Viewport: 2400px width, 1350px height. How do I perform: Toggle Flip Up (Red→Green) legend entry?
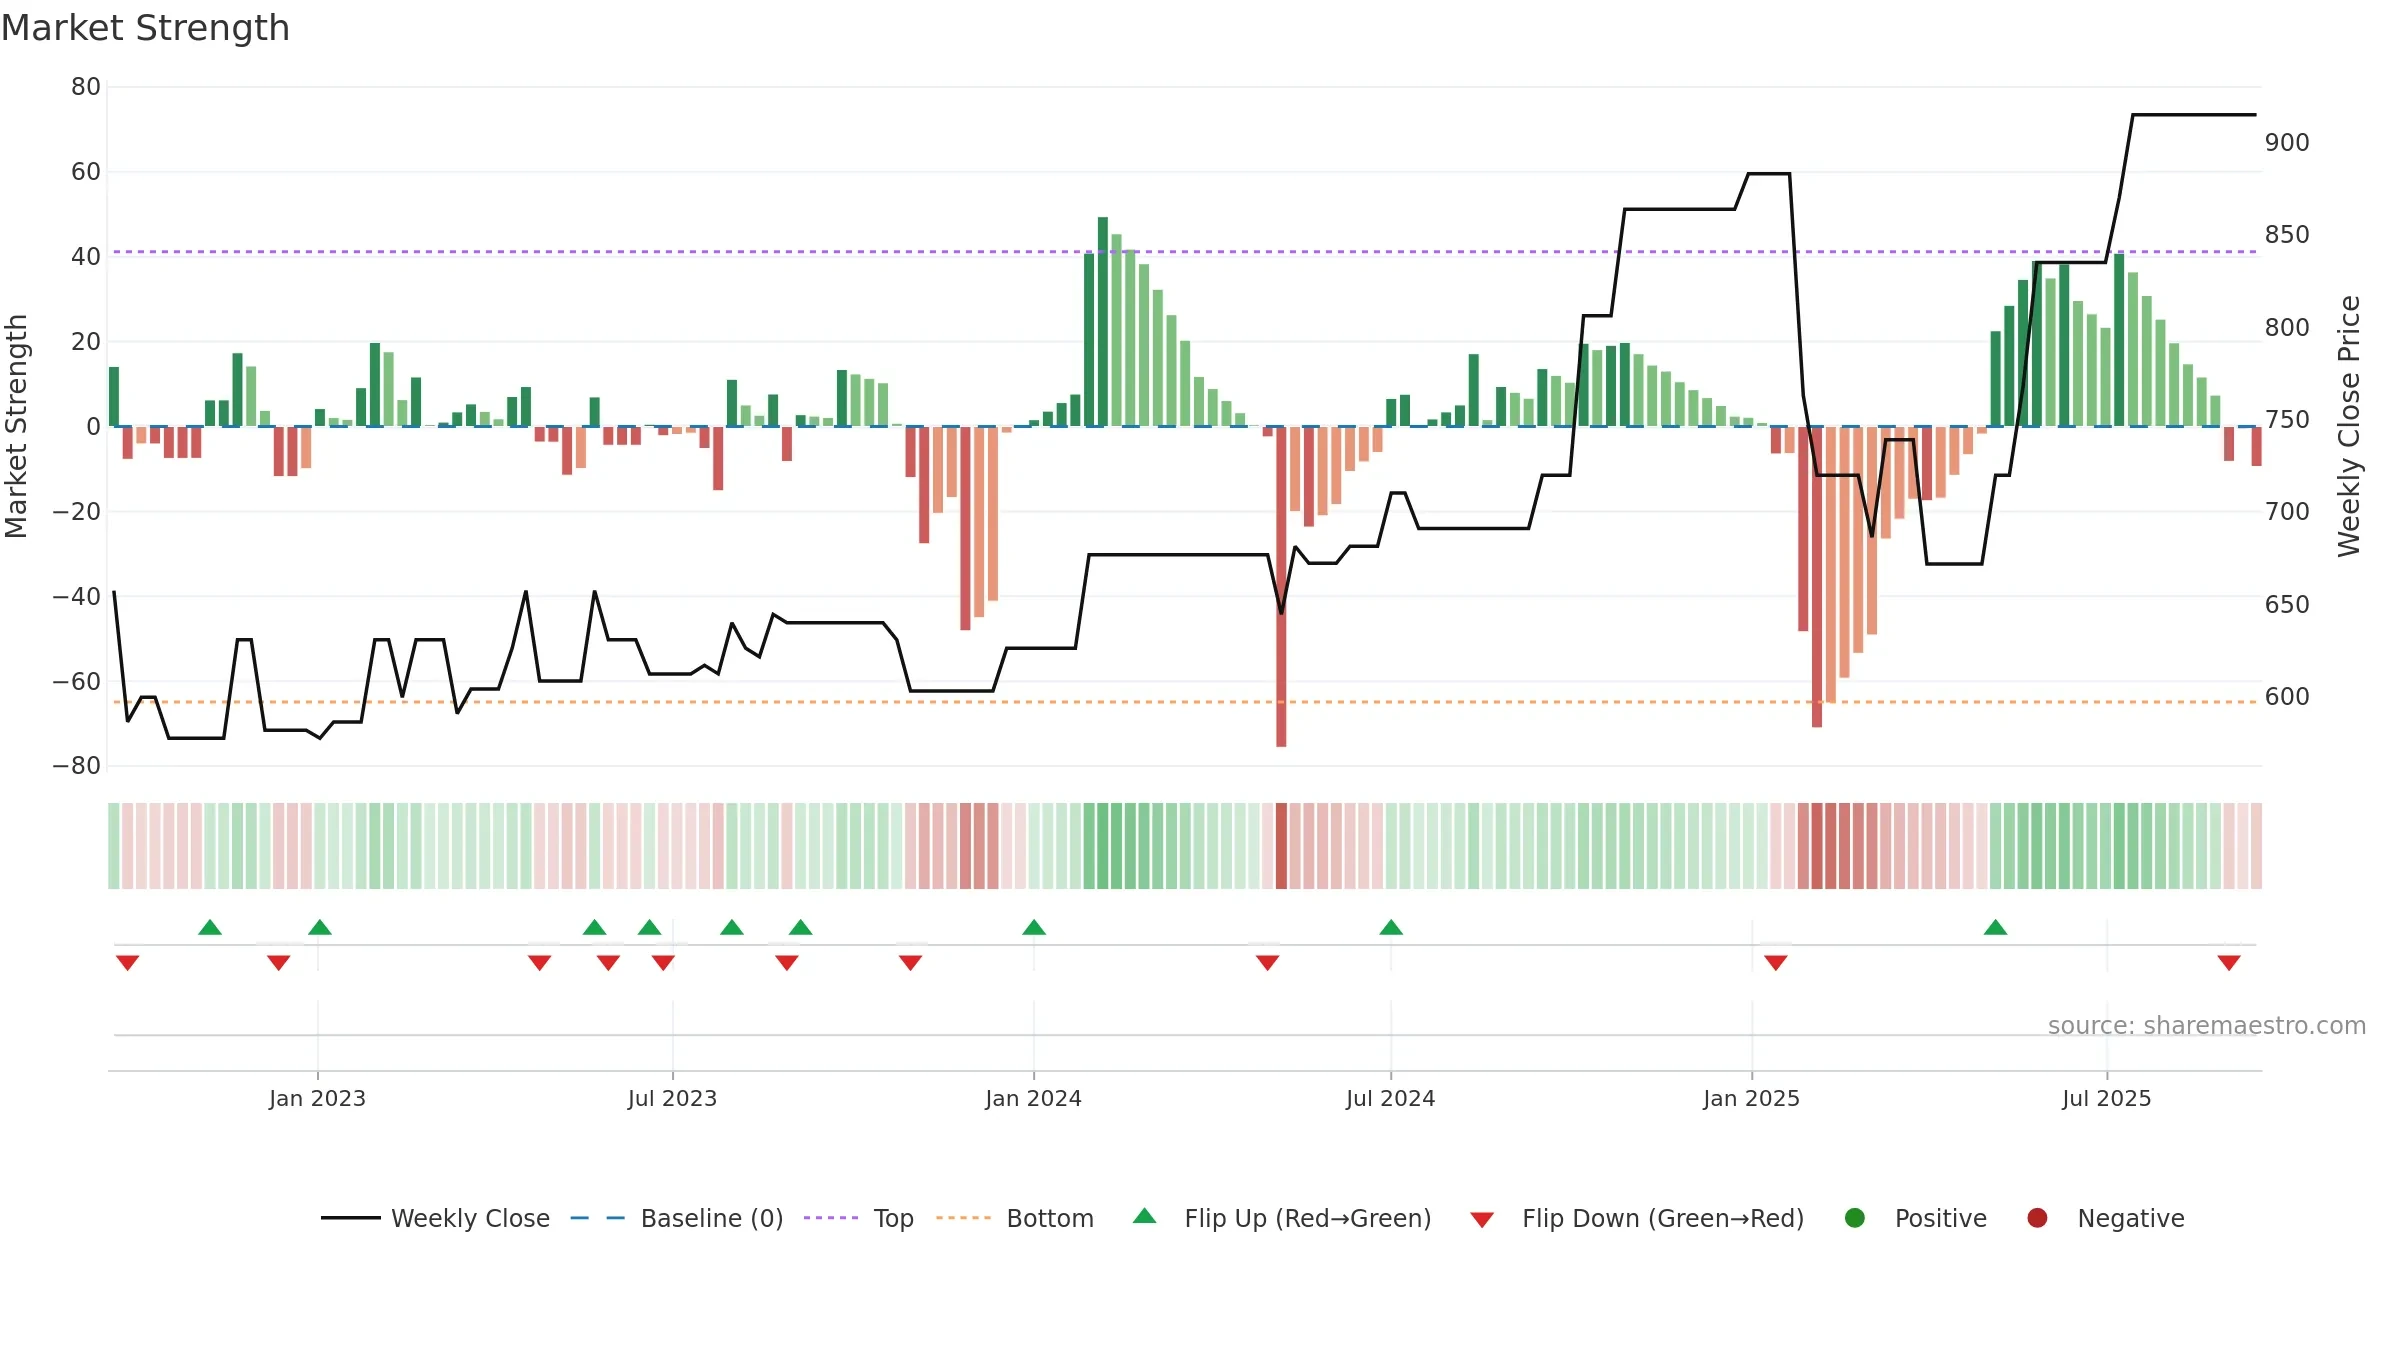pos(1282,1218)
